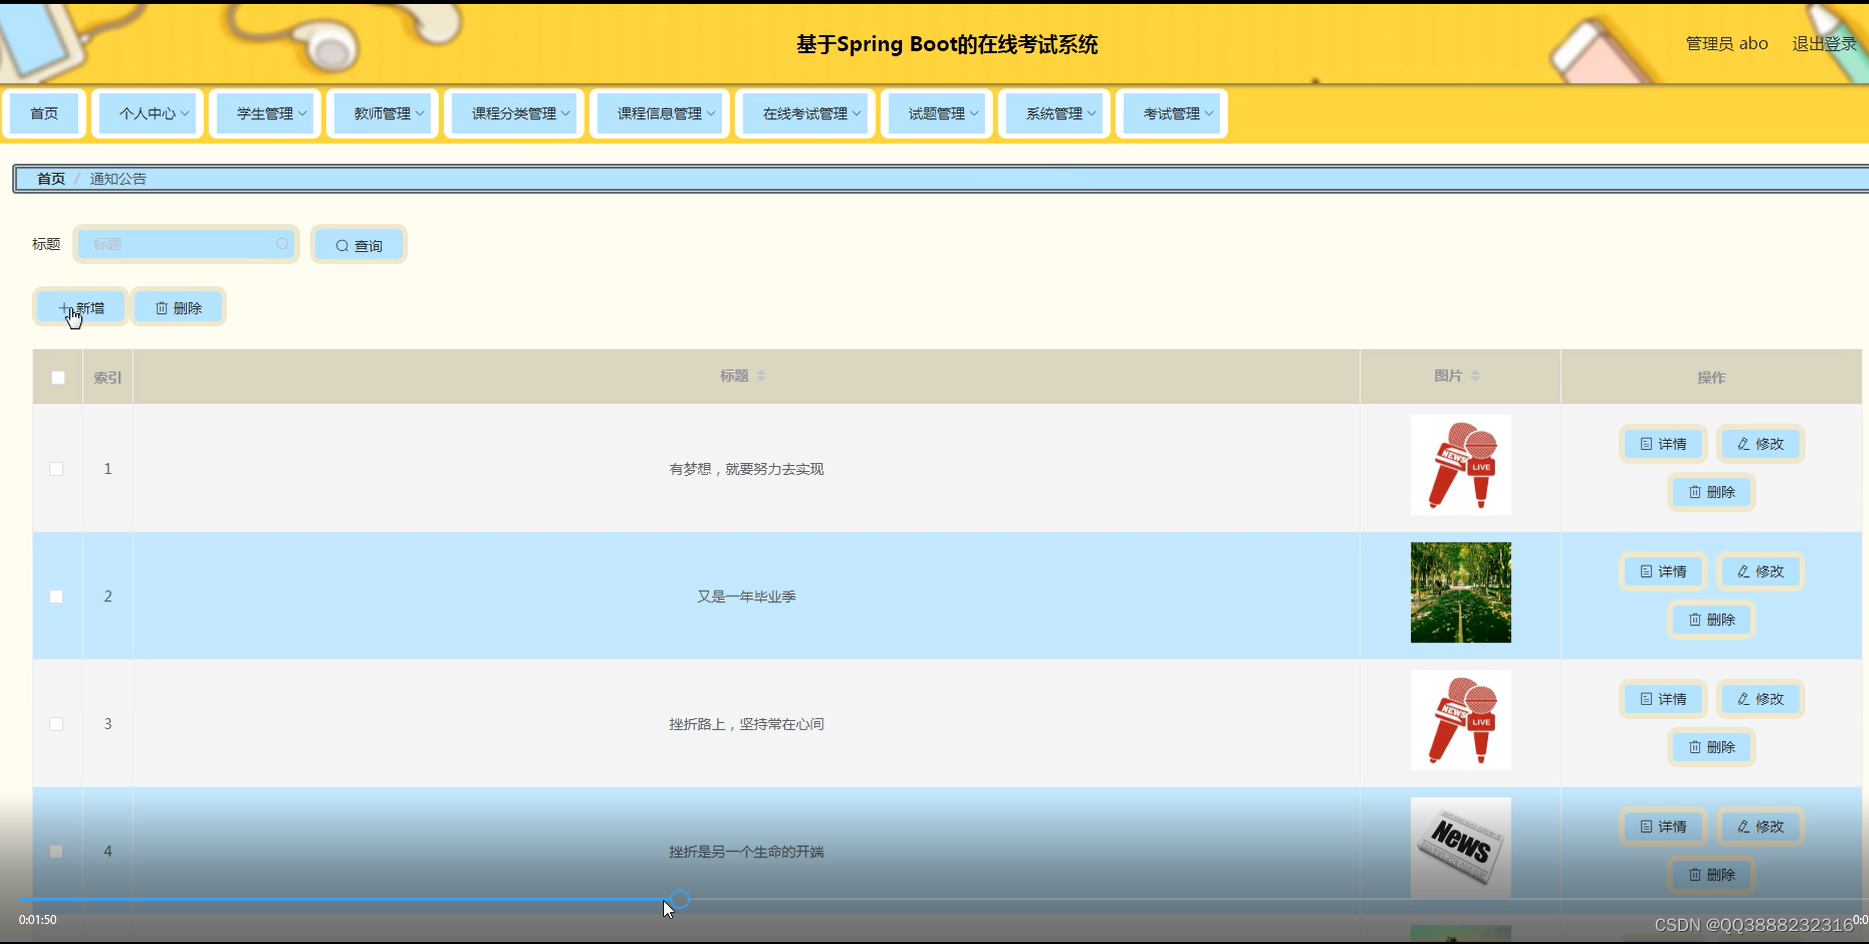Click 删除 for 又是一年毕业季
1869x944 pixels.
[x=1711, y=619]
